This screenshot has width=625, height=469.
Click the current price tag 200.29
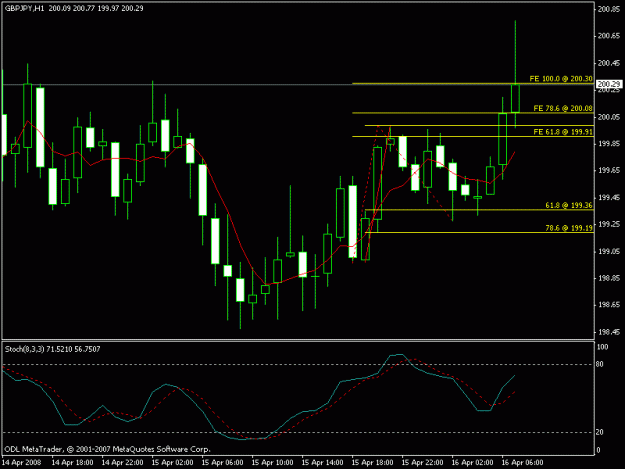point(609,84)
